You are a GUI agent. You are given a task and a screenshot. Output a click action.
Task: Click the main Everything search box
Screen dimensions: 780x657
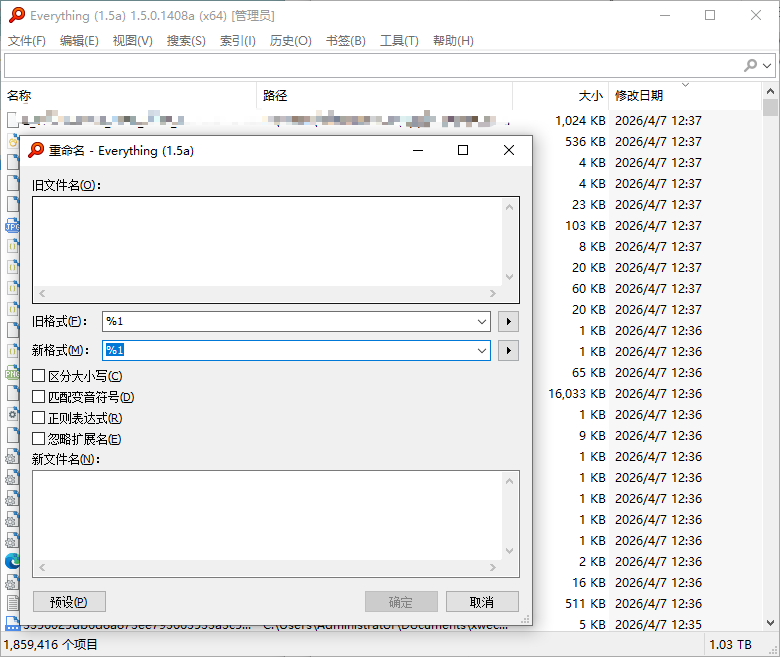click(x=373, y=65)
